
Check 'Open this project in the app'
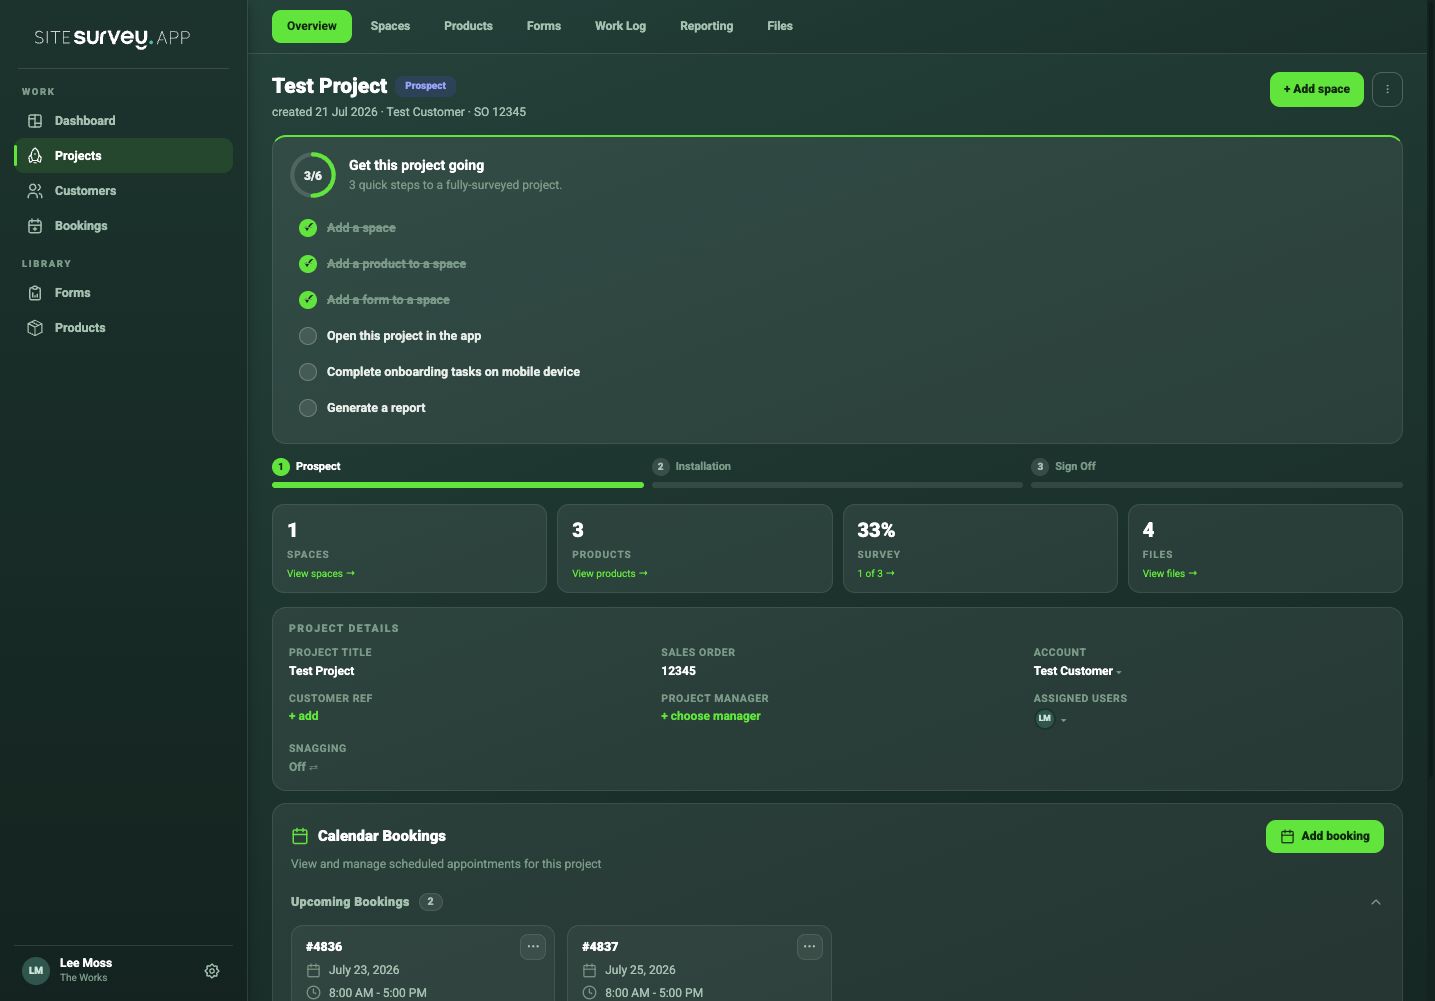[x=308, y=336]
